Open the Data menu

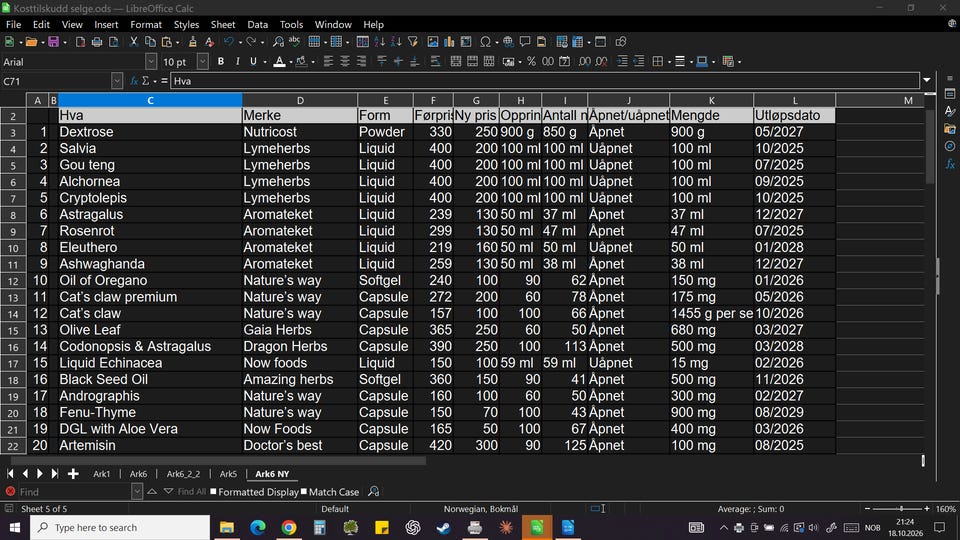click(258, 24)
